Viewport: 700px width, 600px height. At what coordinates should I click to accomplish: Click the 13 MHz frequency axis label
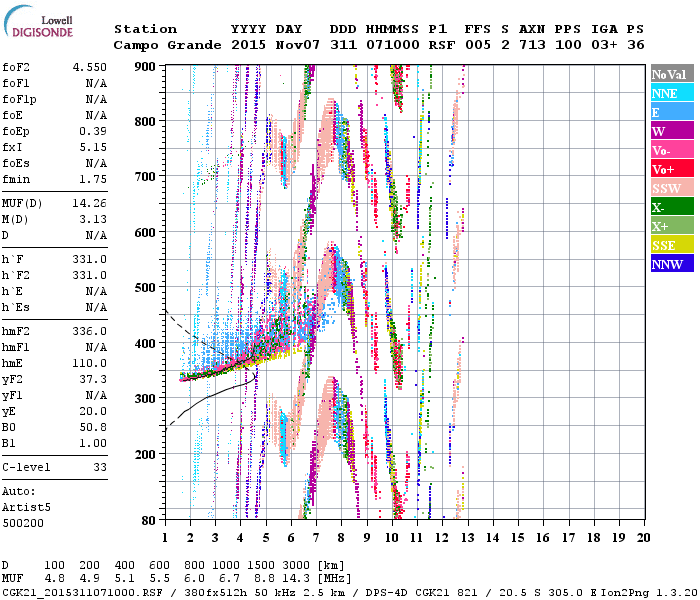[x=467, y=538]
